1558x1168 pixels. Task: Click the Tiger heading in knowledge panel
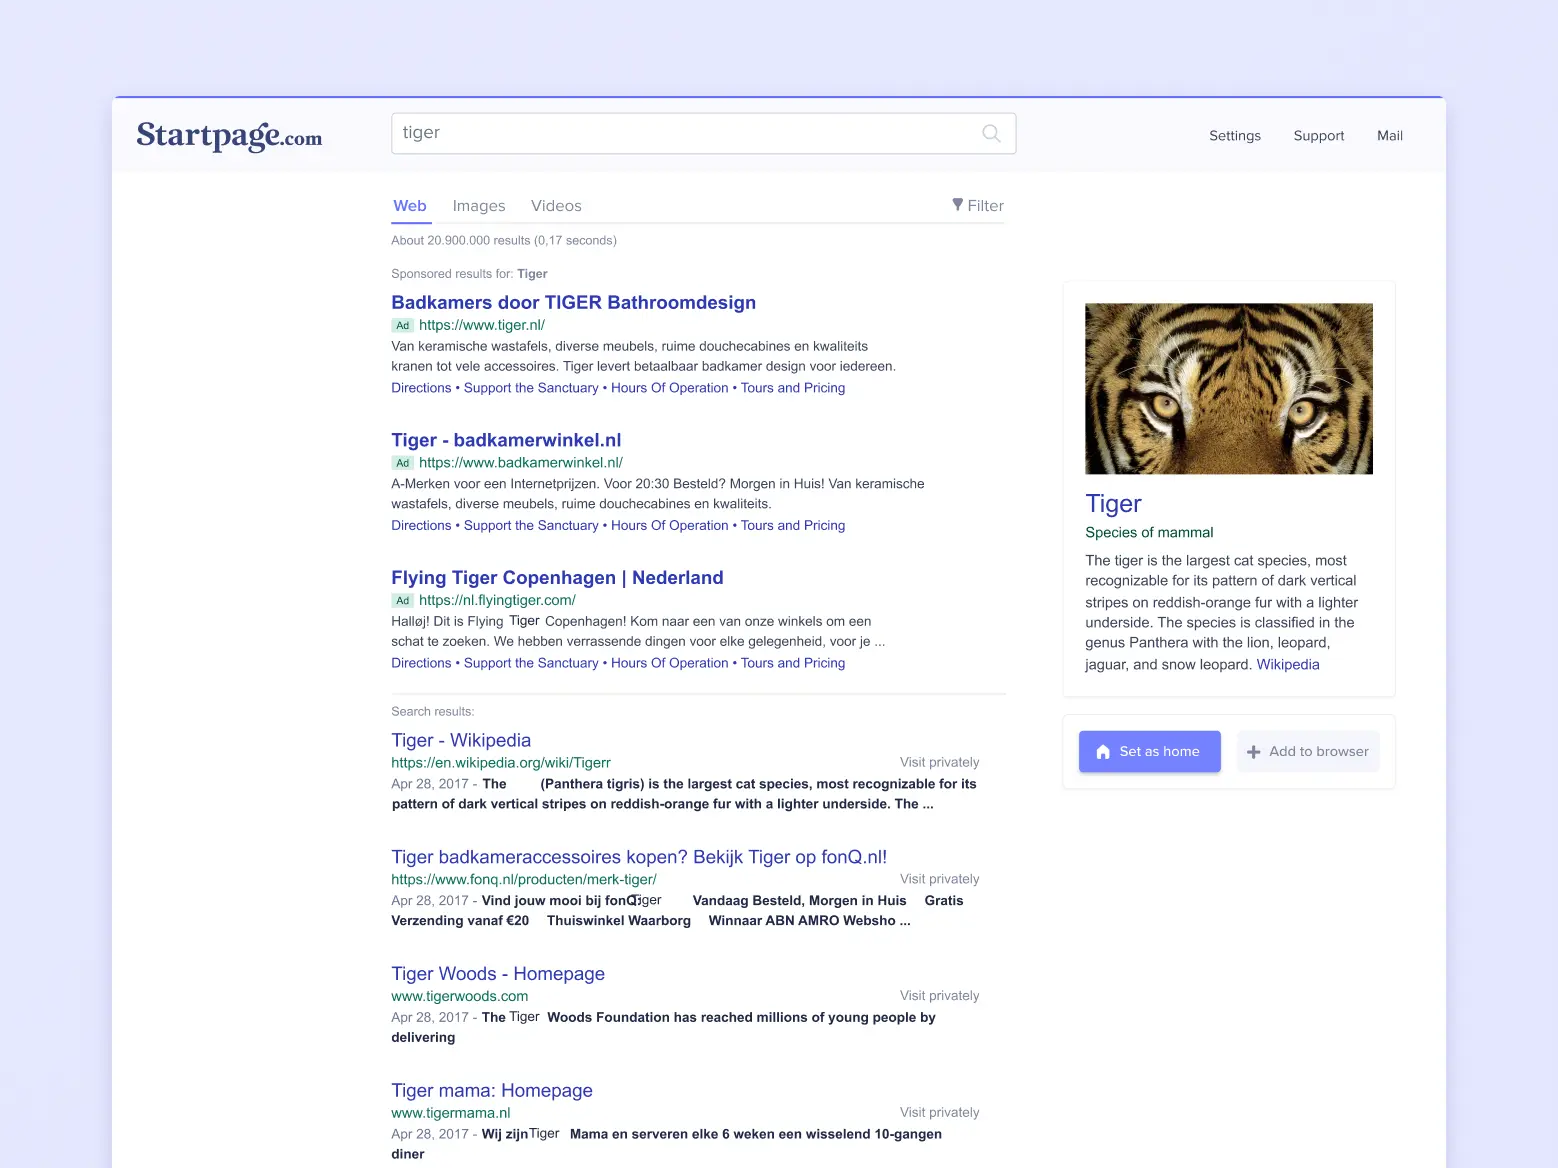(x=1113, y=504)
